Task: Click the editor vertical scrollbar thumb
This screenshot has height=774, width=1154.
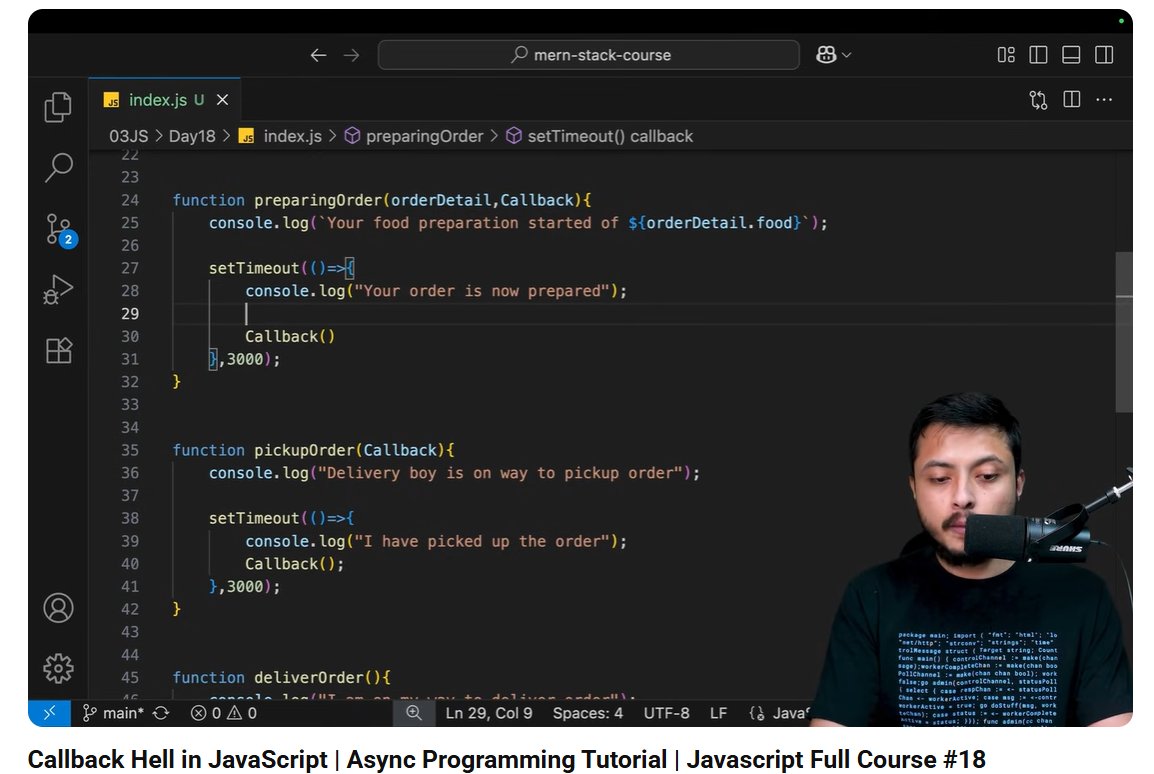Action: click(x=1124, y=331)
